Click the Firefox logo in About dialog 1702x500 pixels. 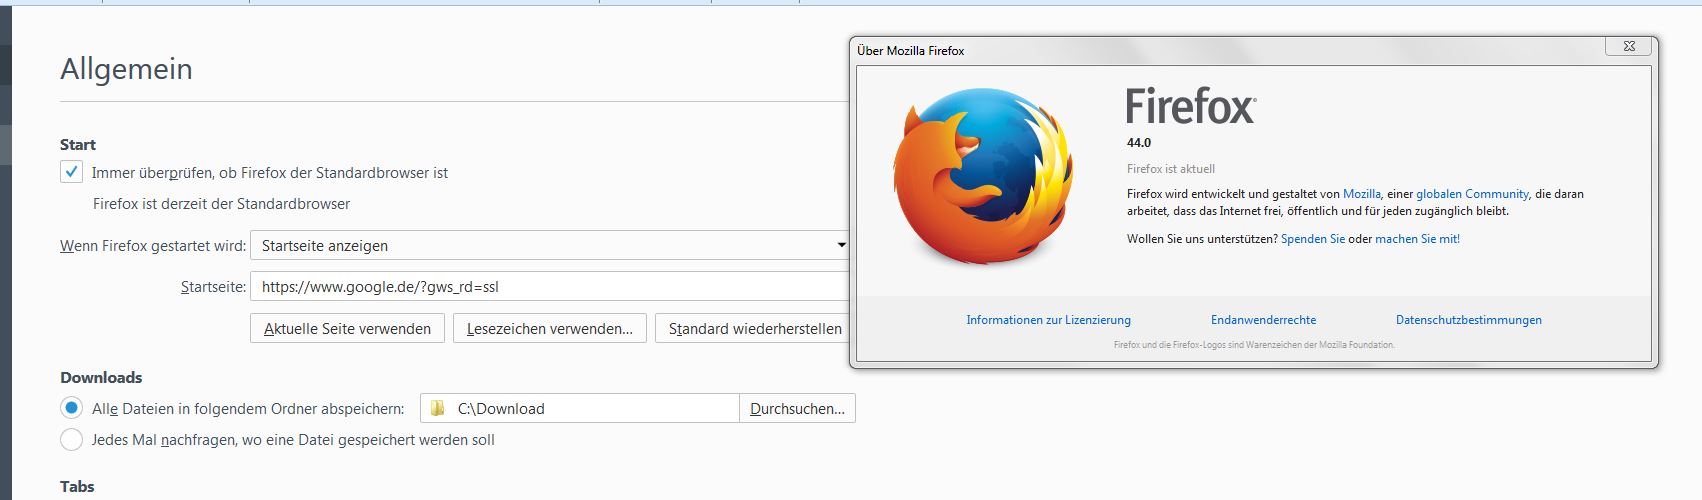tap(983, 177)
